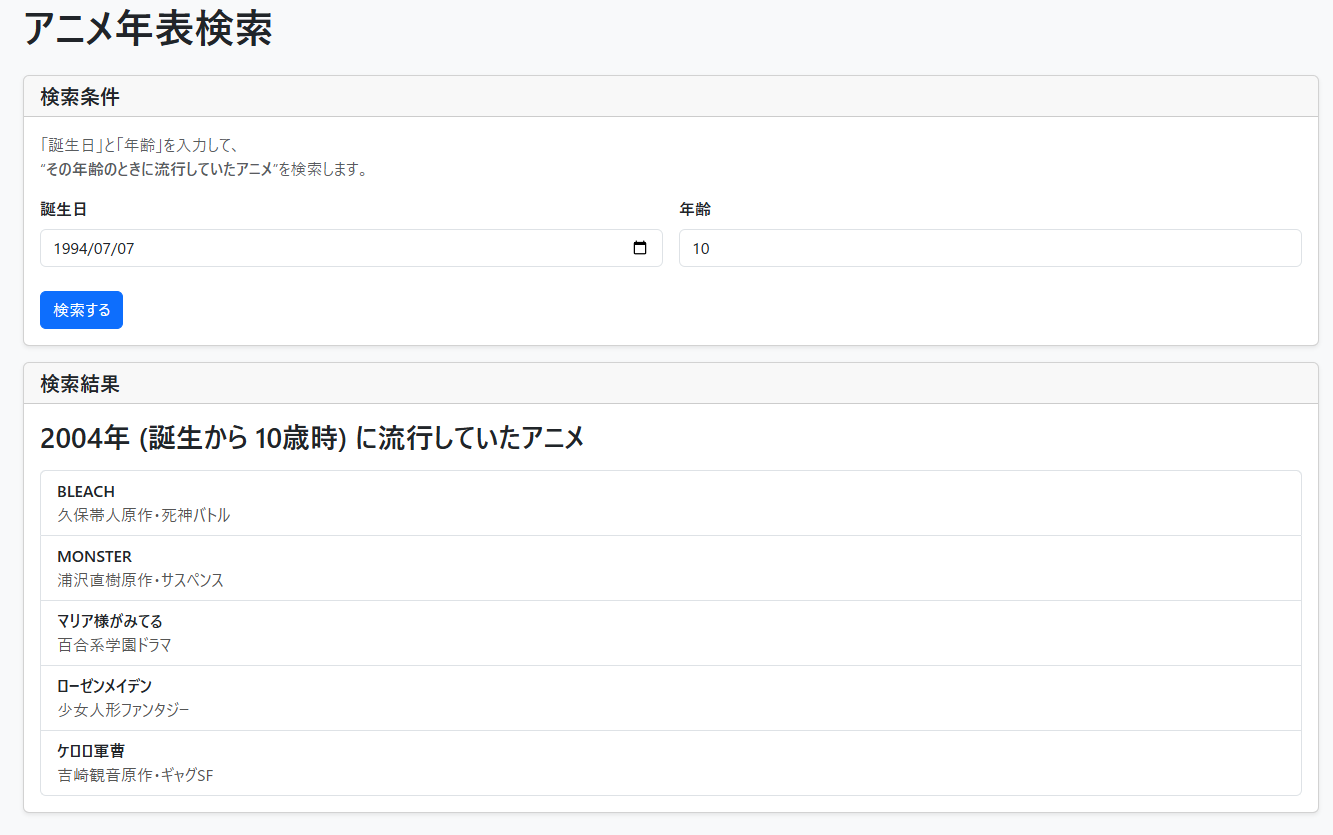This screenshot has width=1333, height=835.
Task: Click the 年齢 field label
Action: 695,209
